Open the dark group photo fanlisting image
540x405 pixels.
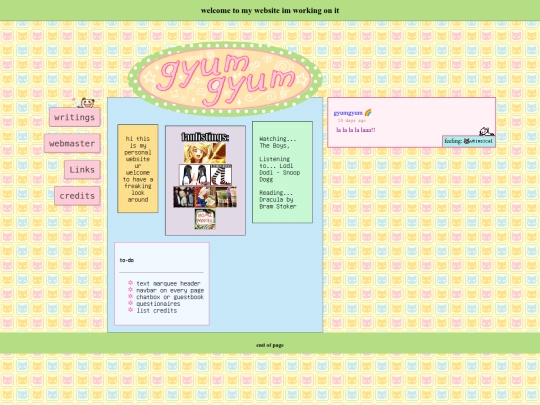point(184,197)
